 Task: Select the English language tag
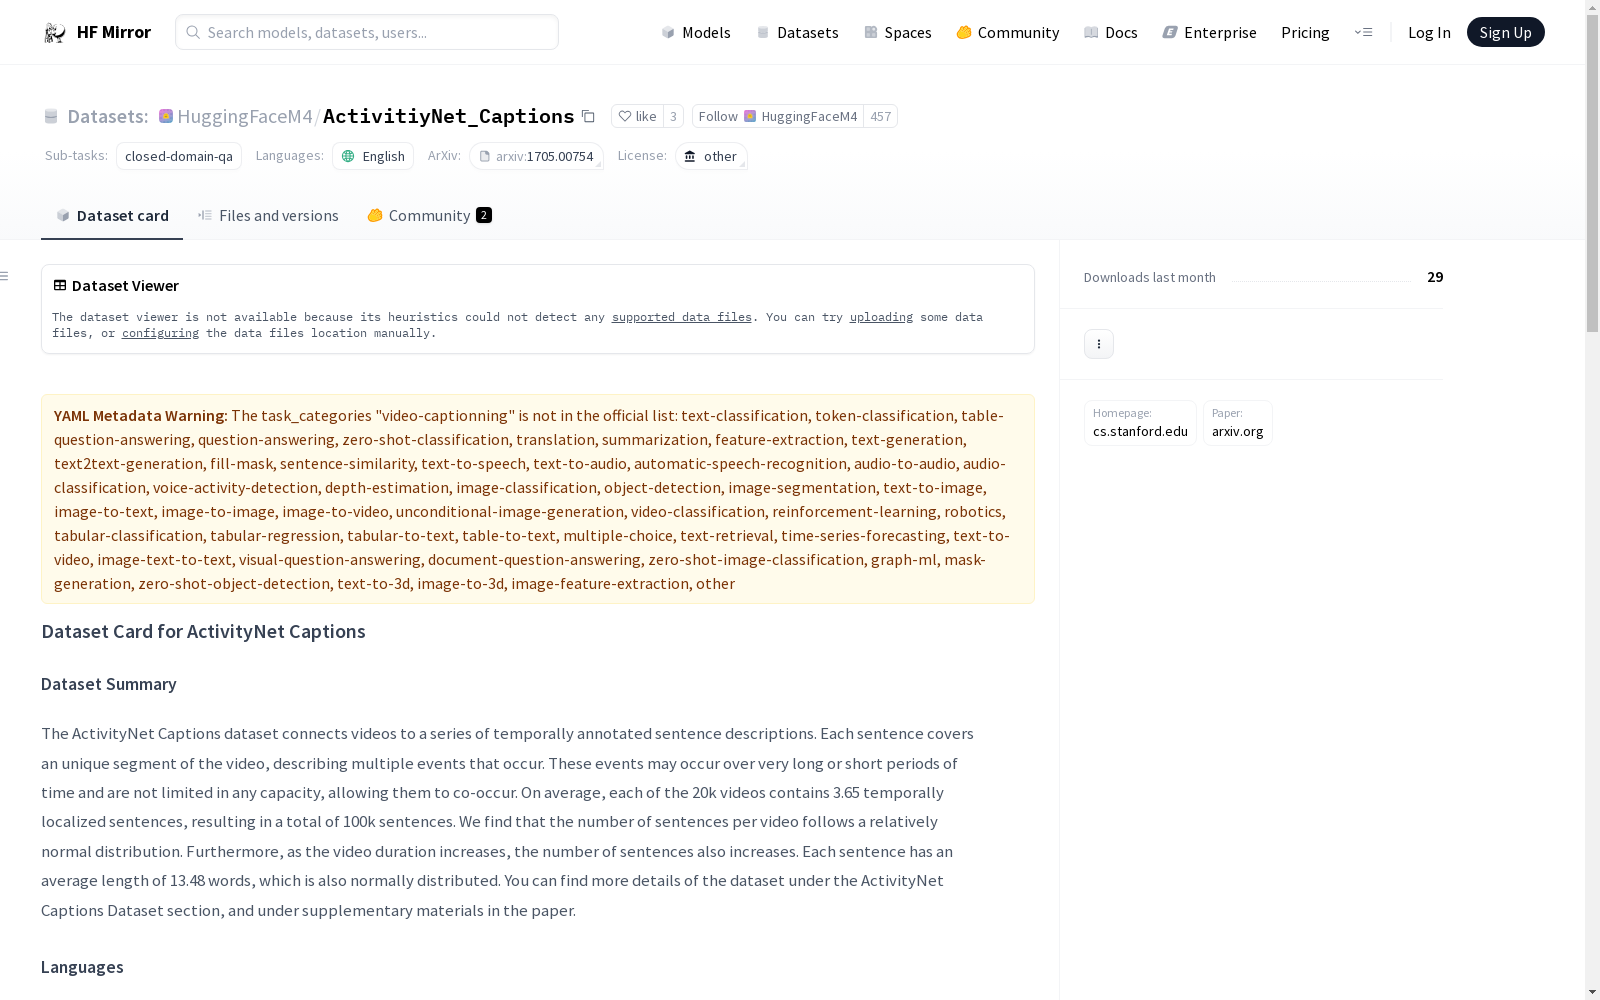(x=373, y=156)
